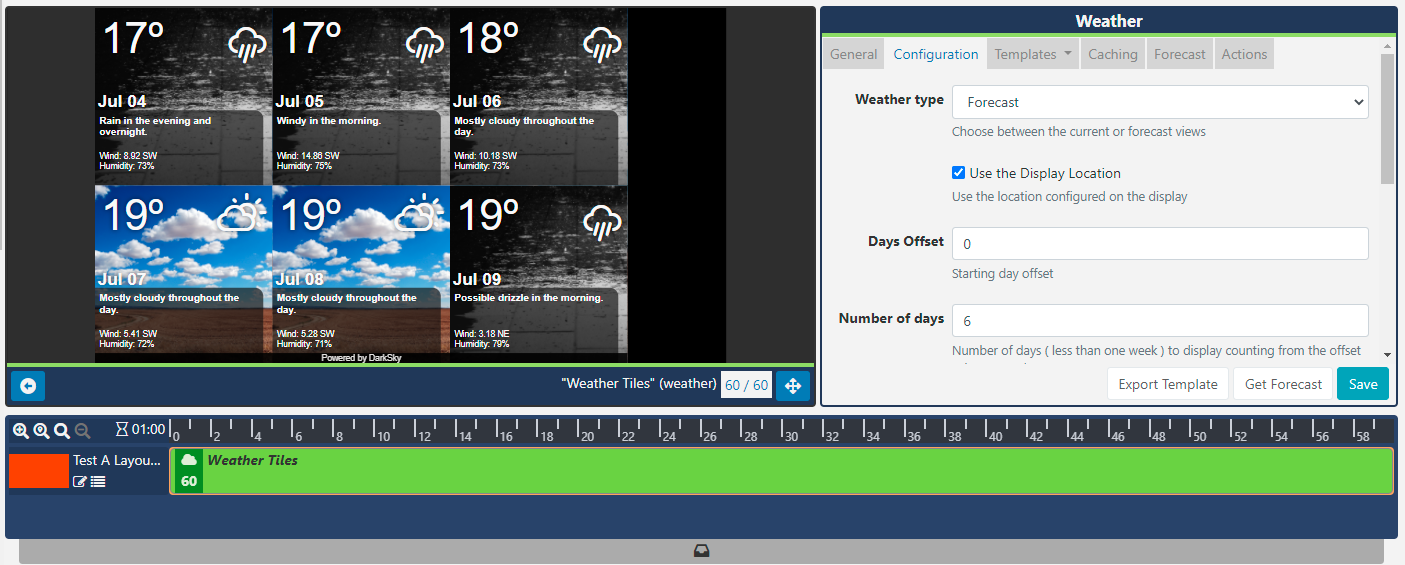Click the second magnifier zoom icon
1405x565 pixels.
[x=41, y=430]
